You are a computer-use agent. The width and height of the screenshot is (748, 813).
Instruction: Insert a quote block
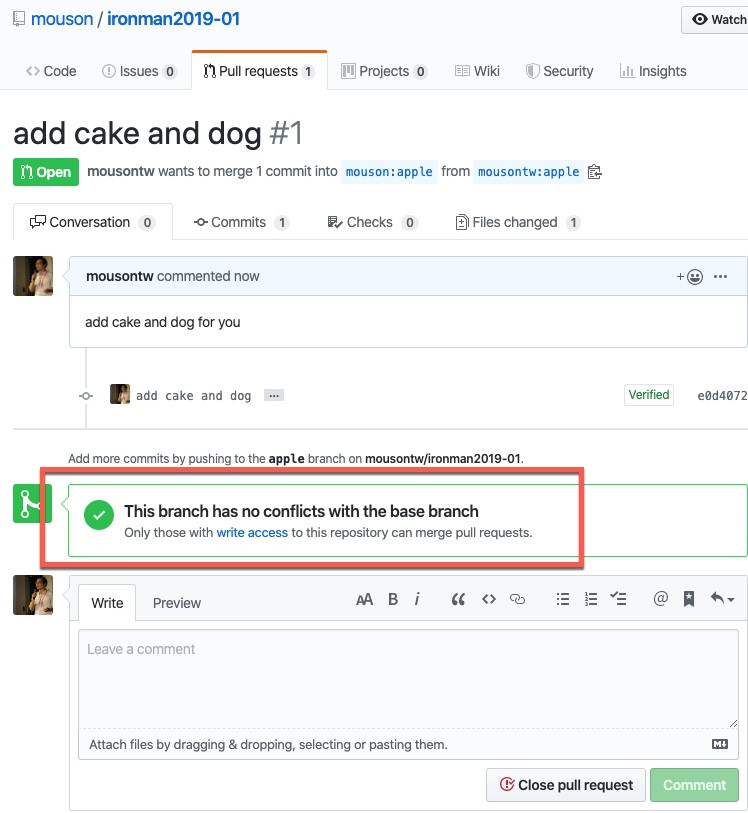point(458,599)
